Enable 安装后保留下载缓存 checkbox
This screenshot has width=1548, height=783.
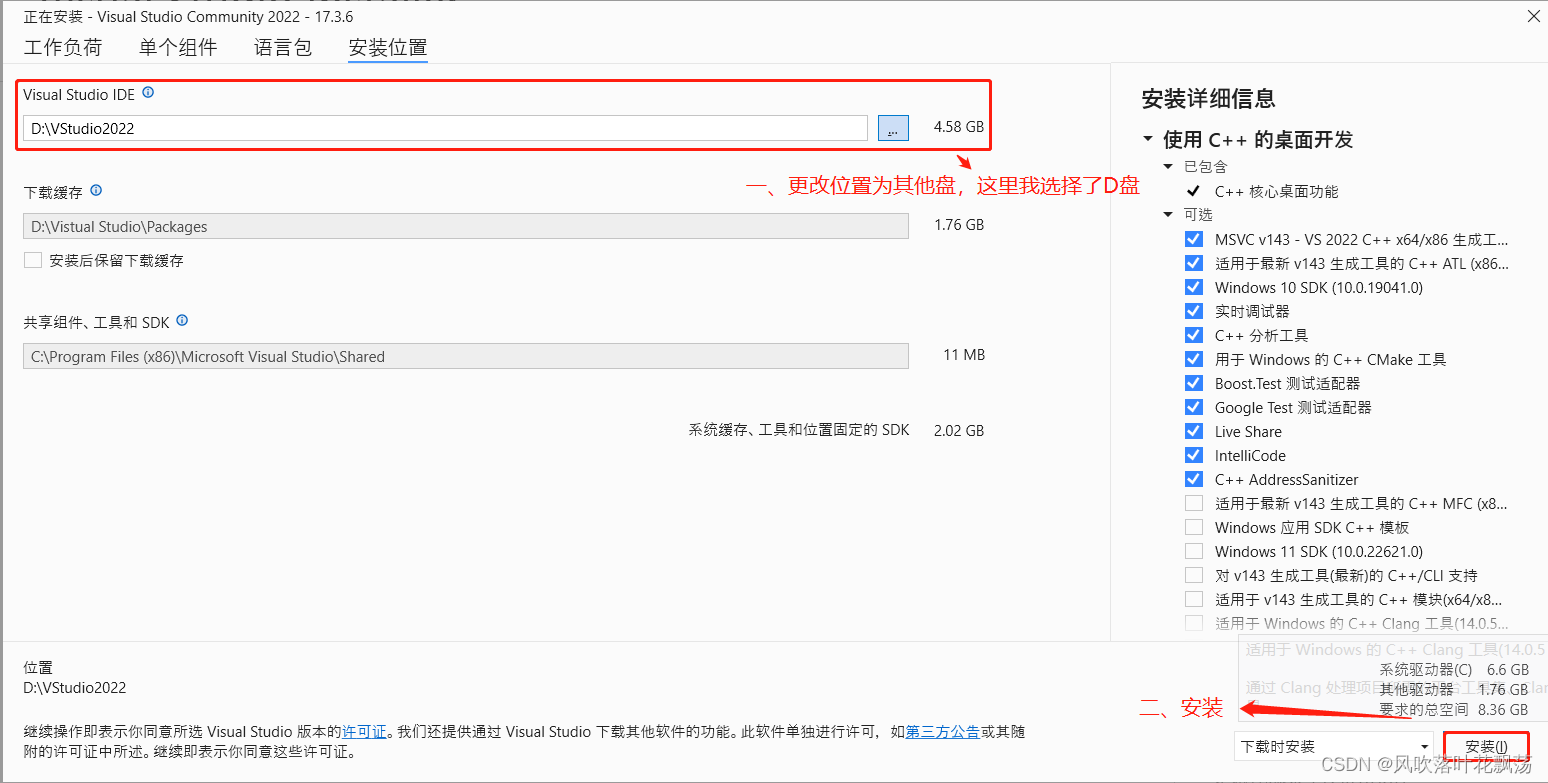(x=33, y=260)
